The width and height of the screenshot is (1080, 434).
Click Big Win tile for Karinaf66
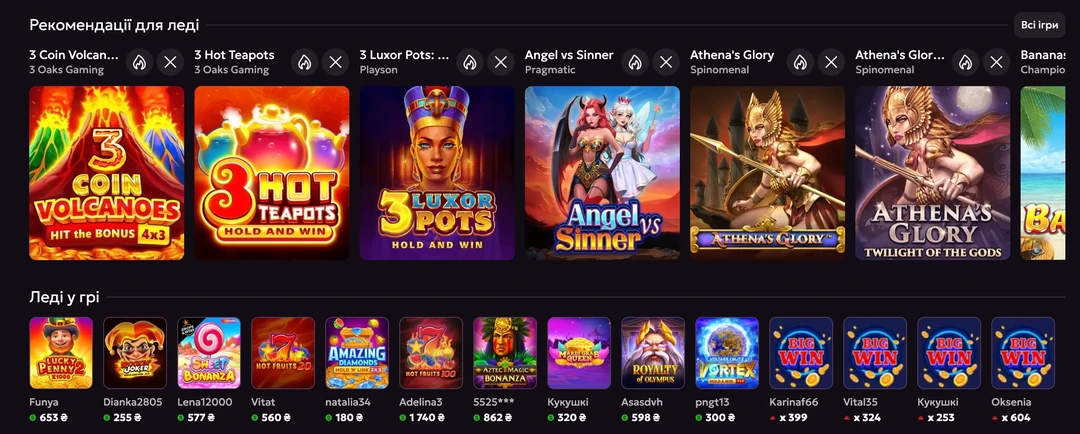tap(801, 353)
